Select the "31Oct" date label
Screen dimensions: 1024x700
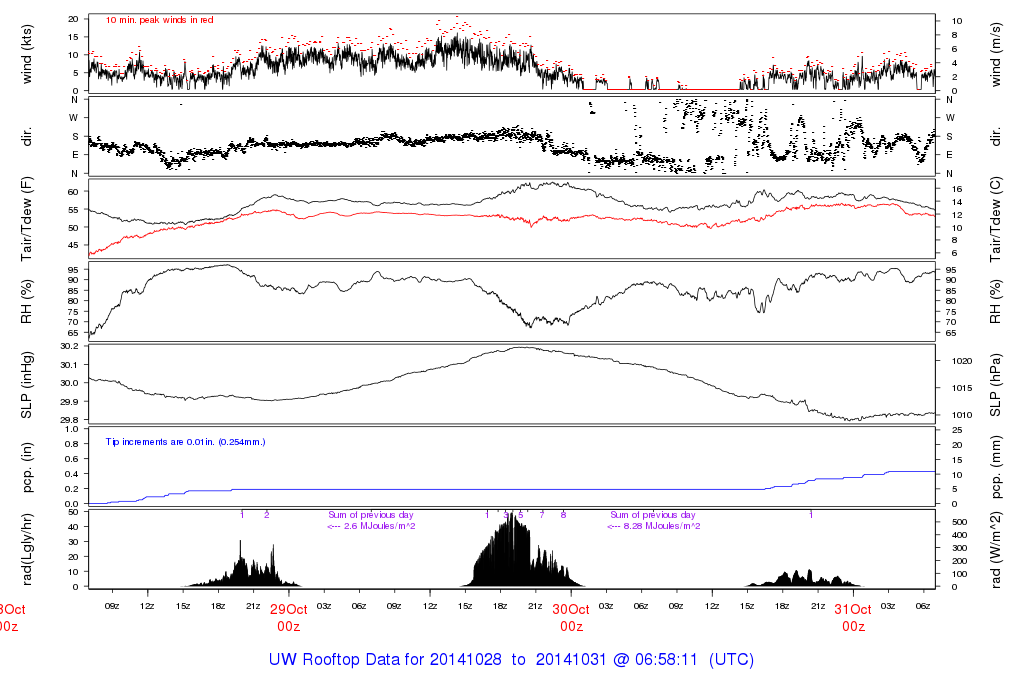pyautogui.click(x=853, y=609)
